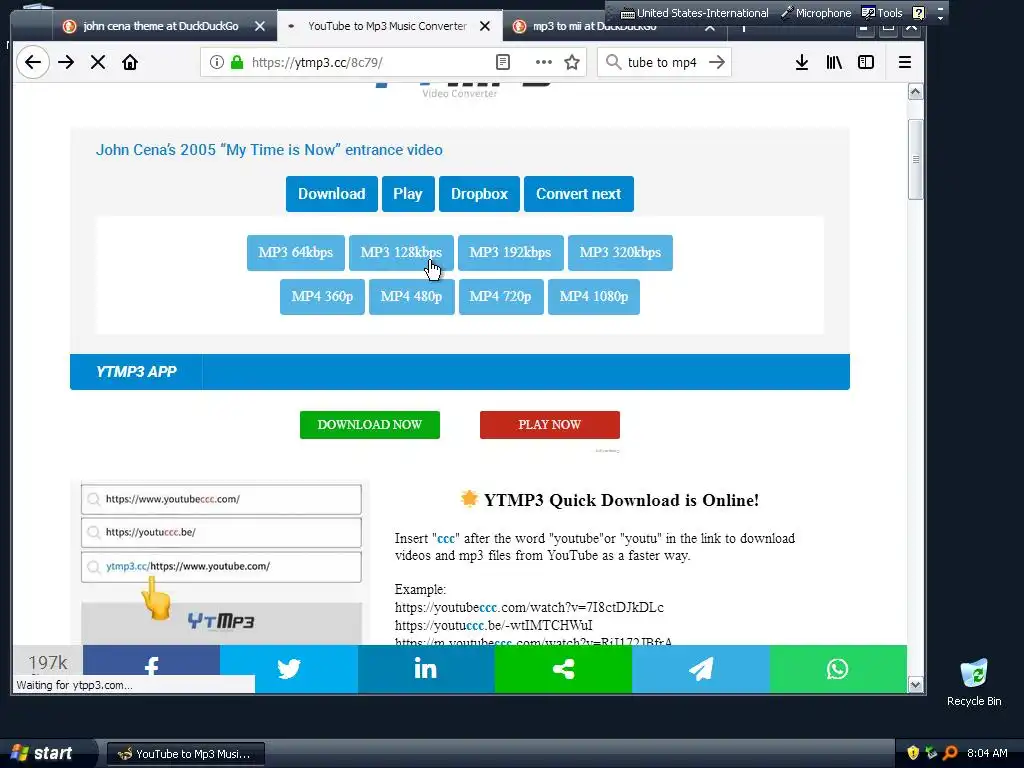Choose MP3 320kbps format
This screenshot has height=768, width=1024.
pos(620,253)
